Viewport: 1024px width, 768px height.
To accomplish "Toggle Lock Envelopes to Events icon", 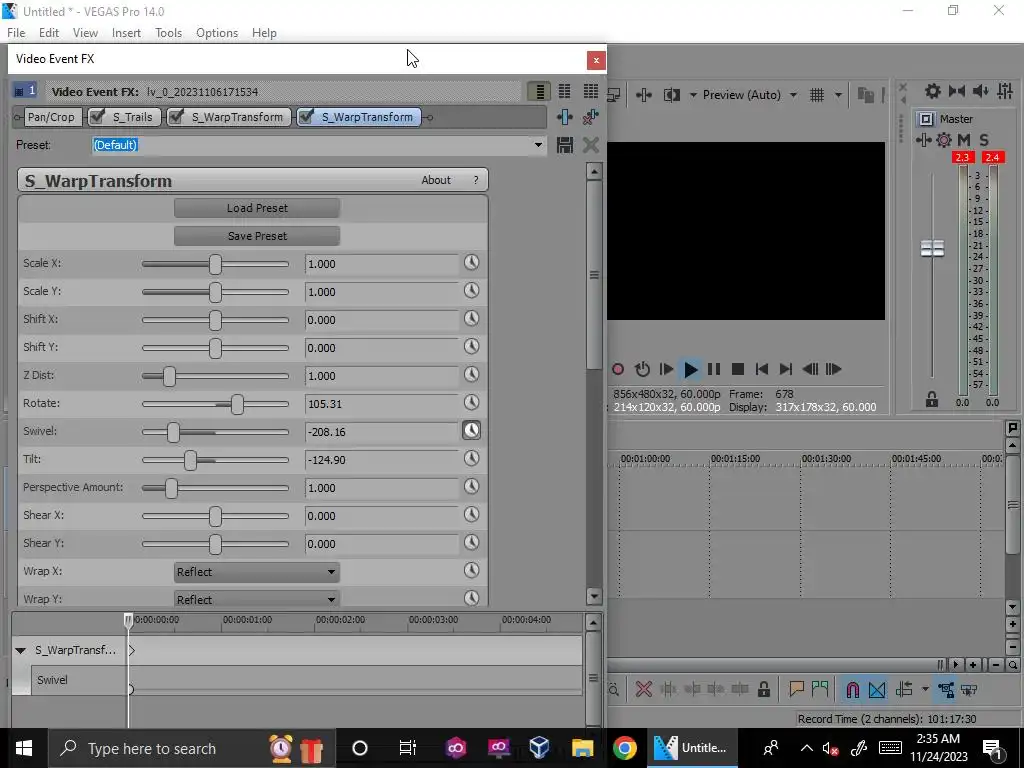I will tap(946, 689).
